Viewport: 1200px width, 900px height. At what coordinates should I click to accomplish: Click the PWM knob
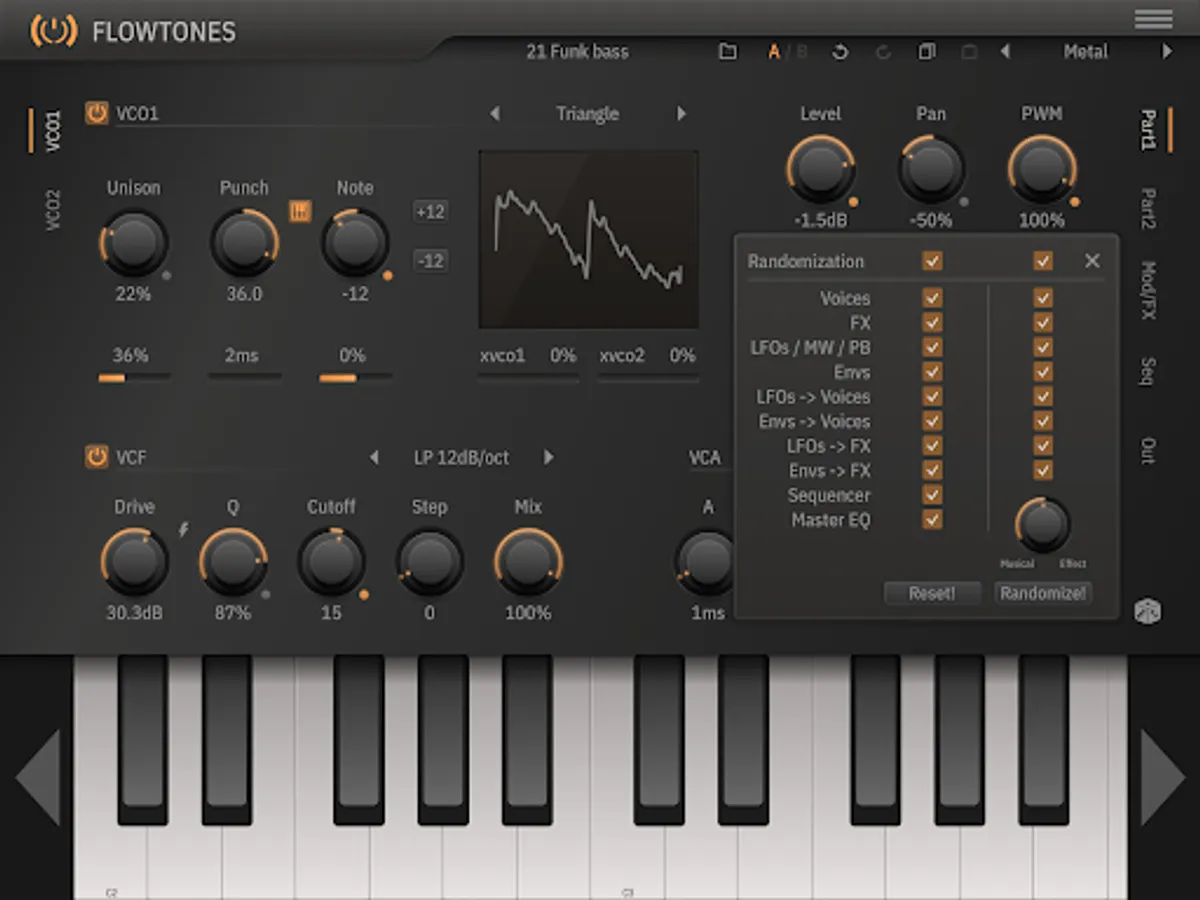point(1042,169)
